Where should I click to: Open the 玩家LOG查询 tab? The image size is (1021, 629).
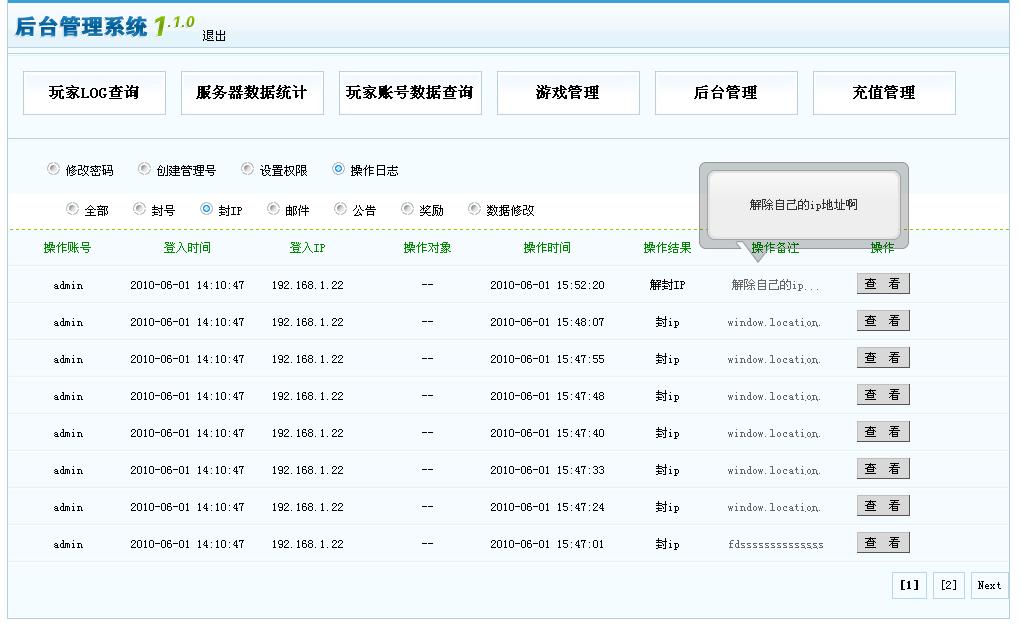coord(94,92)
